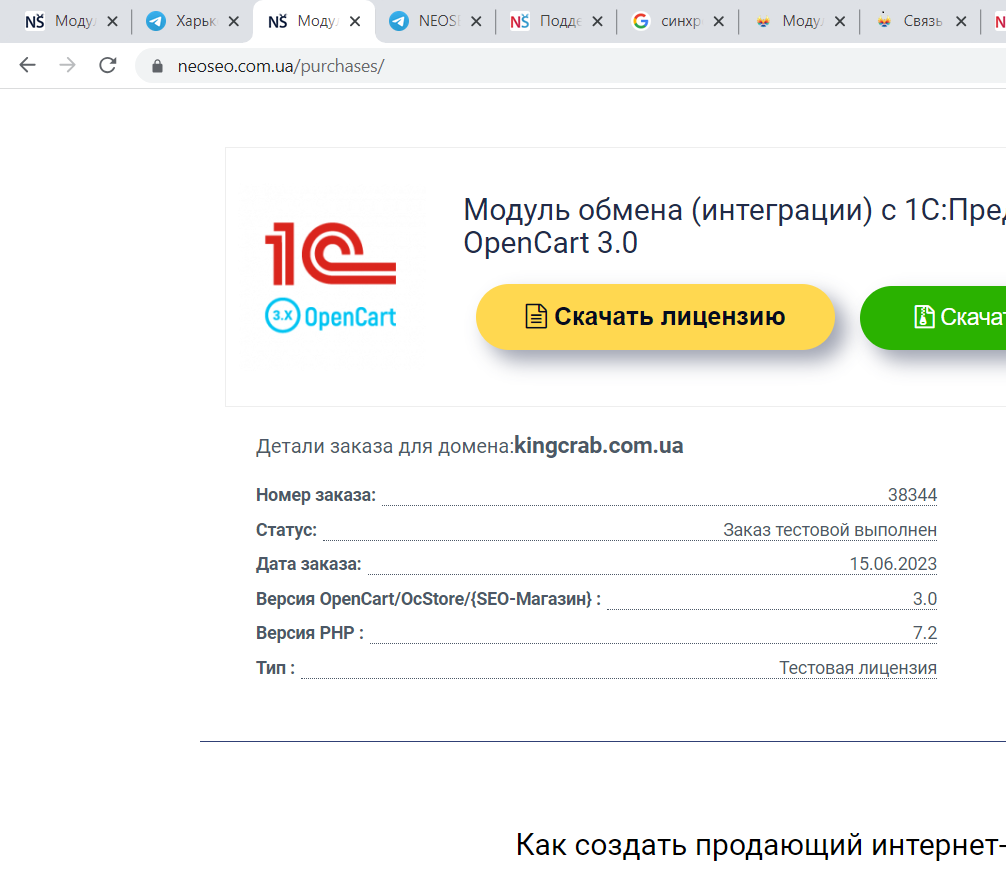This screenshot has height=888, width=1006.
Task: Click the Telegram icon on the 'Харьк' tab
Action: pyautogui.click(x=156, y=21)
